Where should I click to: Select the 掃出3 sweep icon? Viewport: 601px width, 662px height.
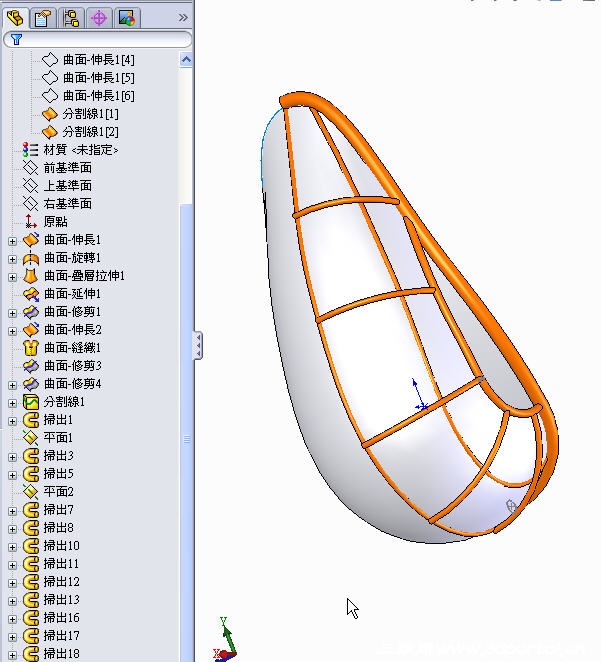[x=31, y=456]
